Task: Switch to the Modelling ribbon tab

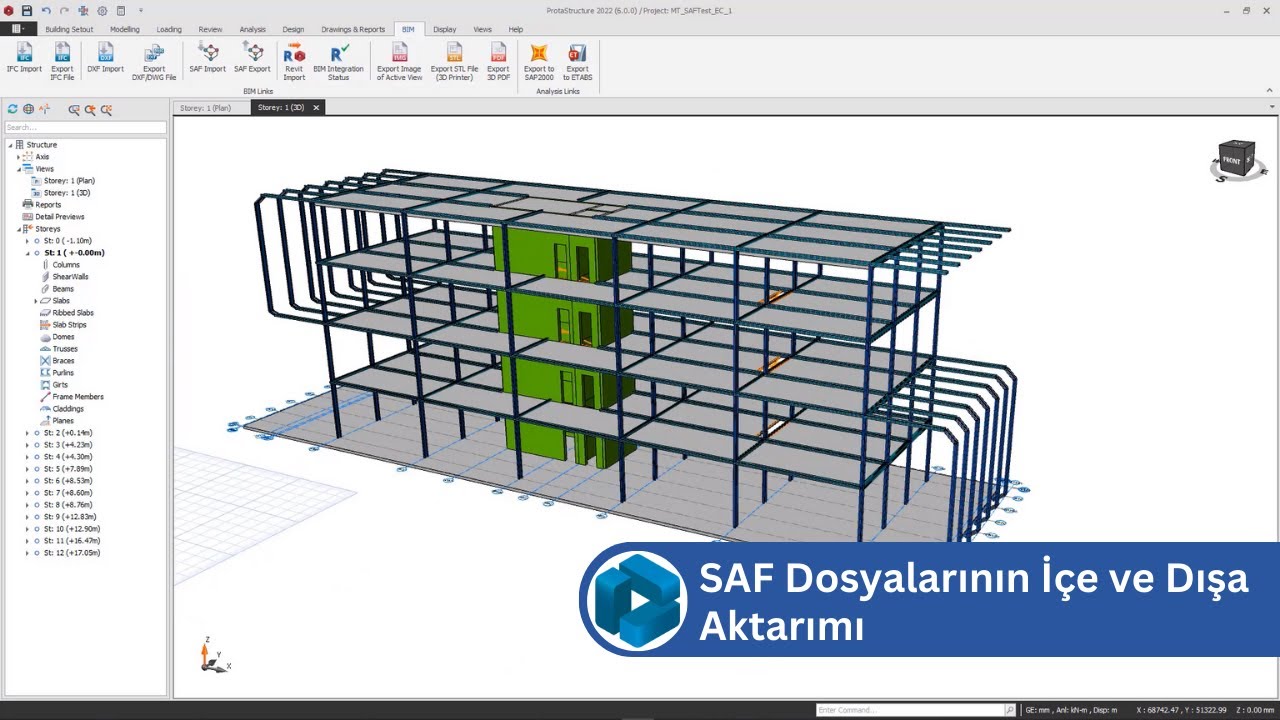Action: (125, 29)
